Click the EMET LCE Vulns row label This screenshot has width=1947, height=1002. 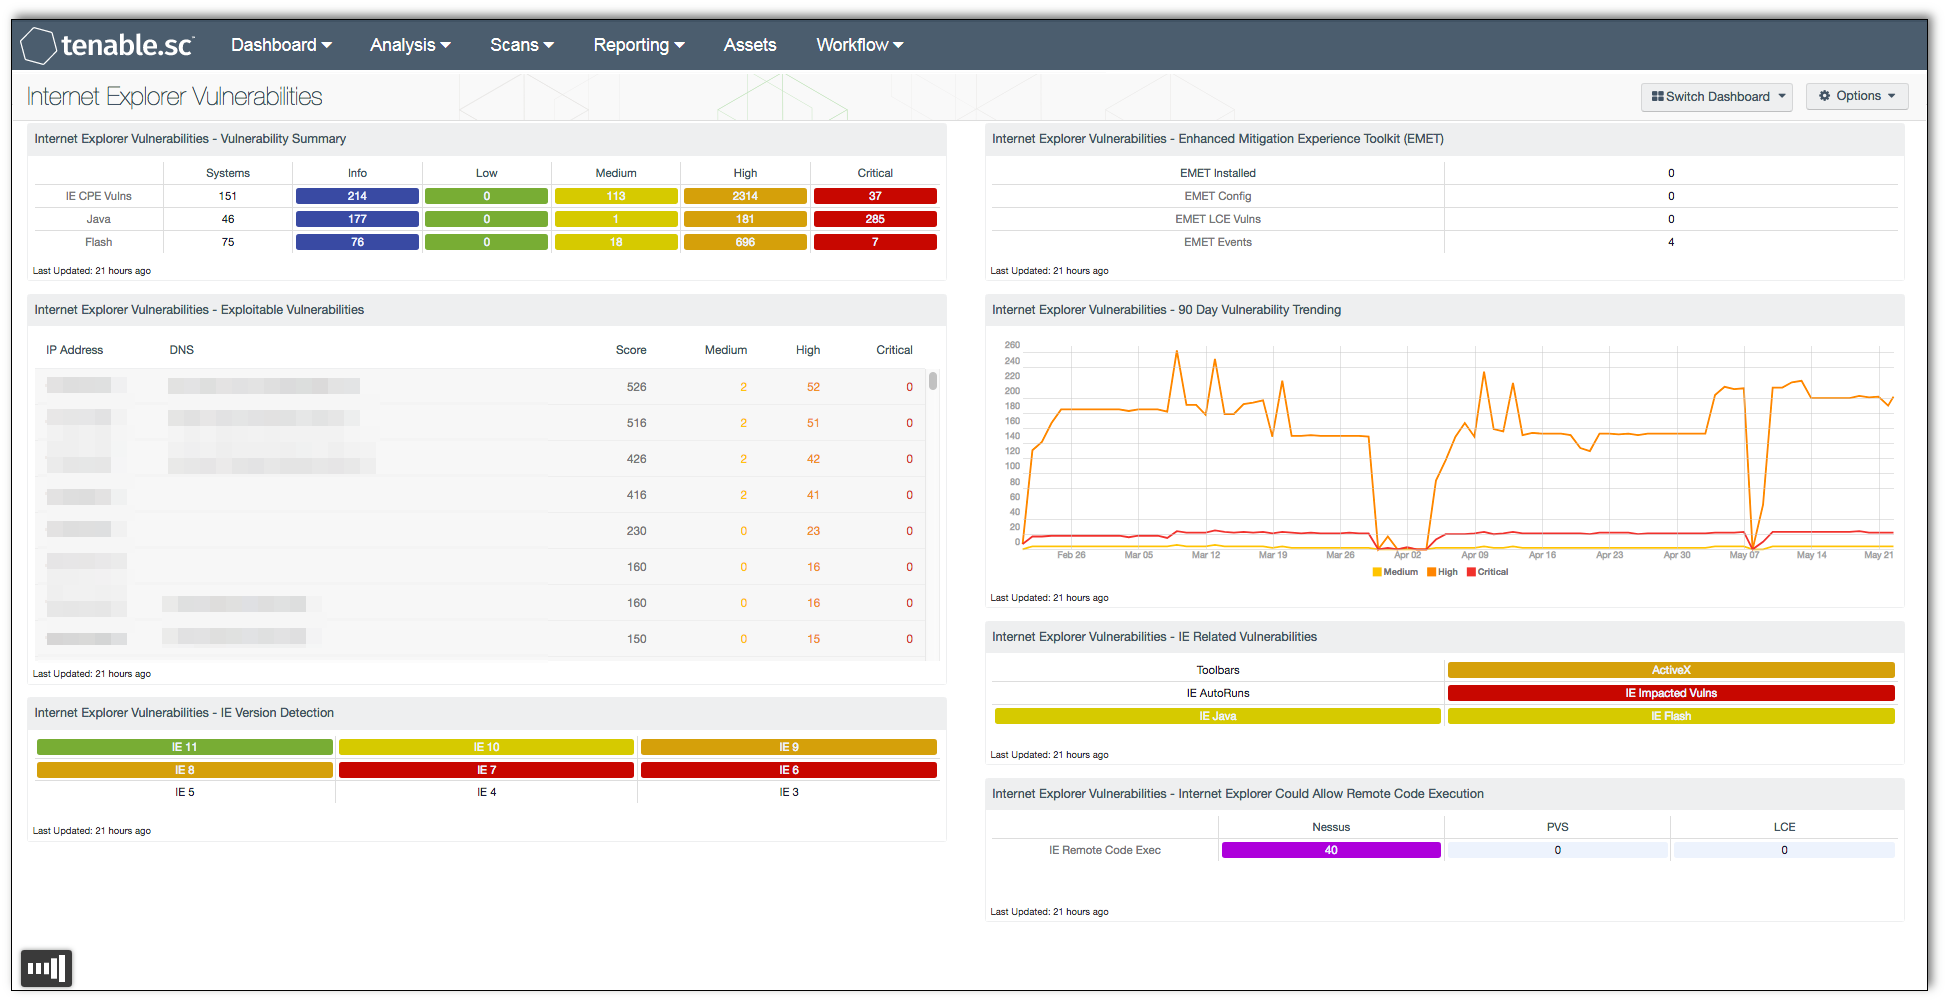[x=1218, y=219]
